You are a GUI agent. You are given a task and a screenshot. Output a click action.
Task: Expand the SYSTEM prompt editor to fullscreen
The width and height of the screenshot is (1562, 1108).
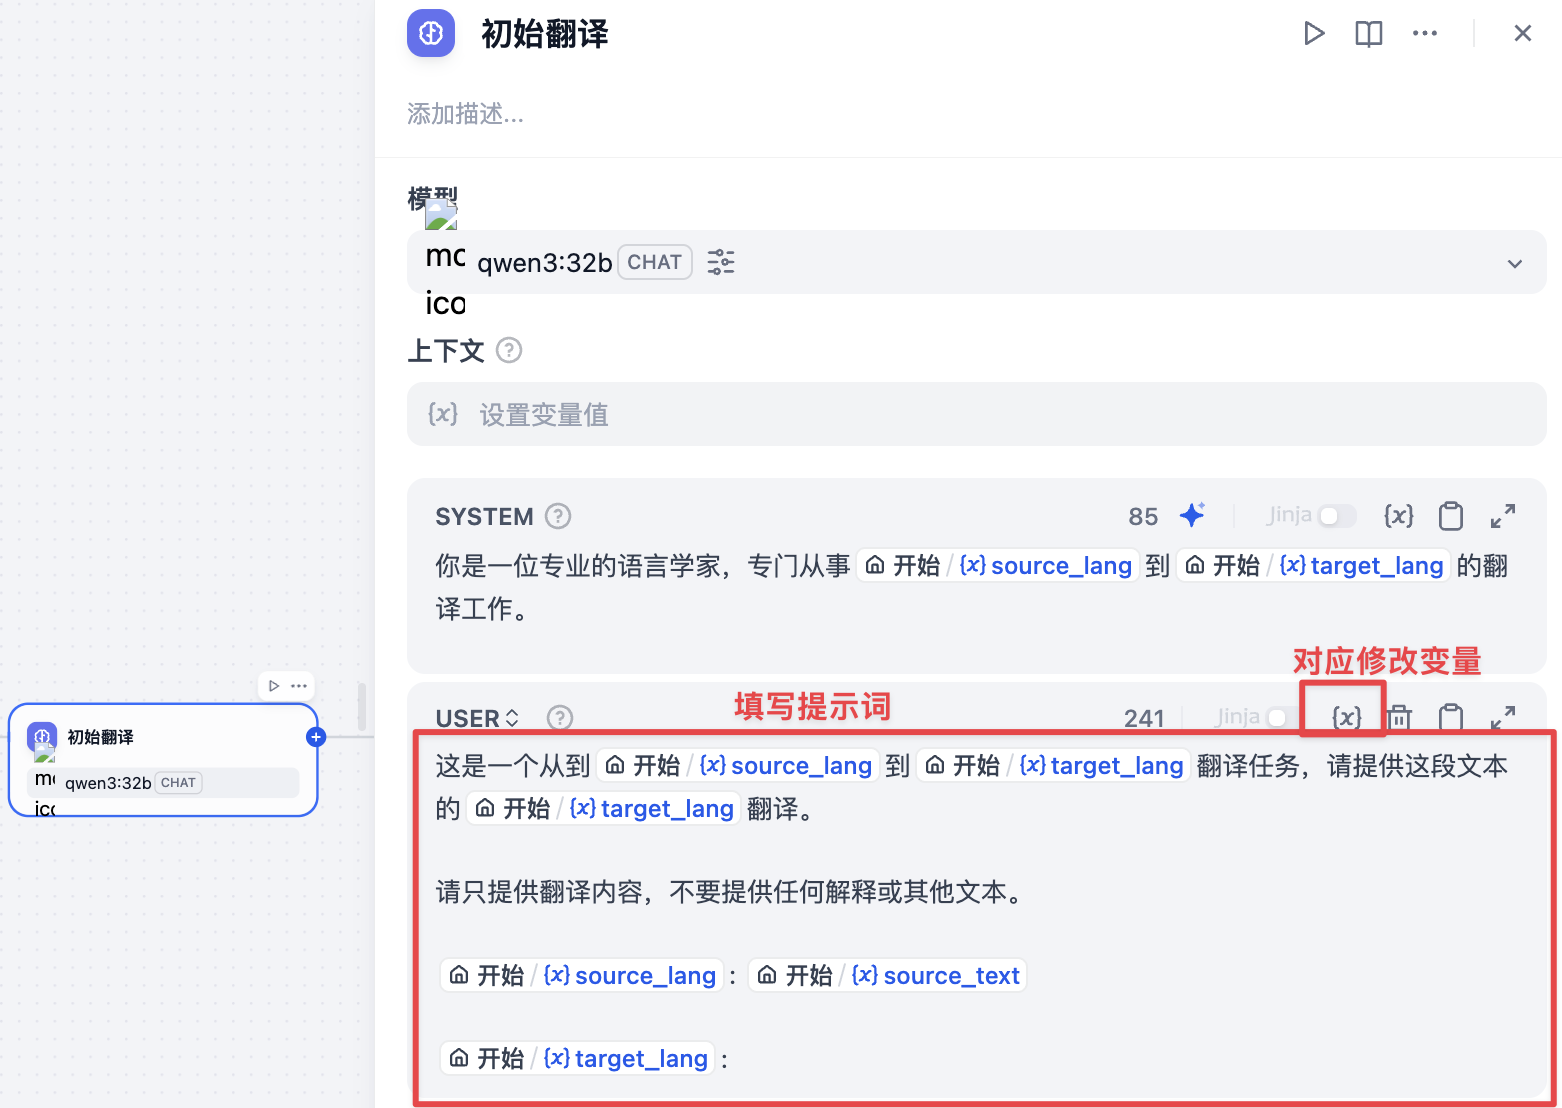tap(1503, 516)
